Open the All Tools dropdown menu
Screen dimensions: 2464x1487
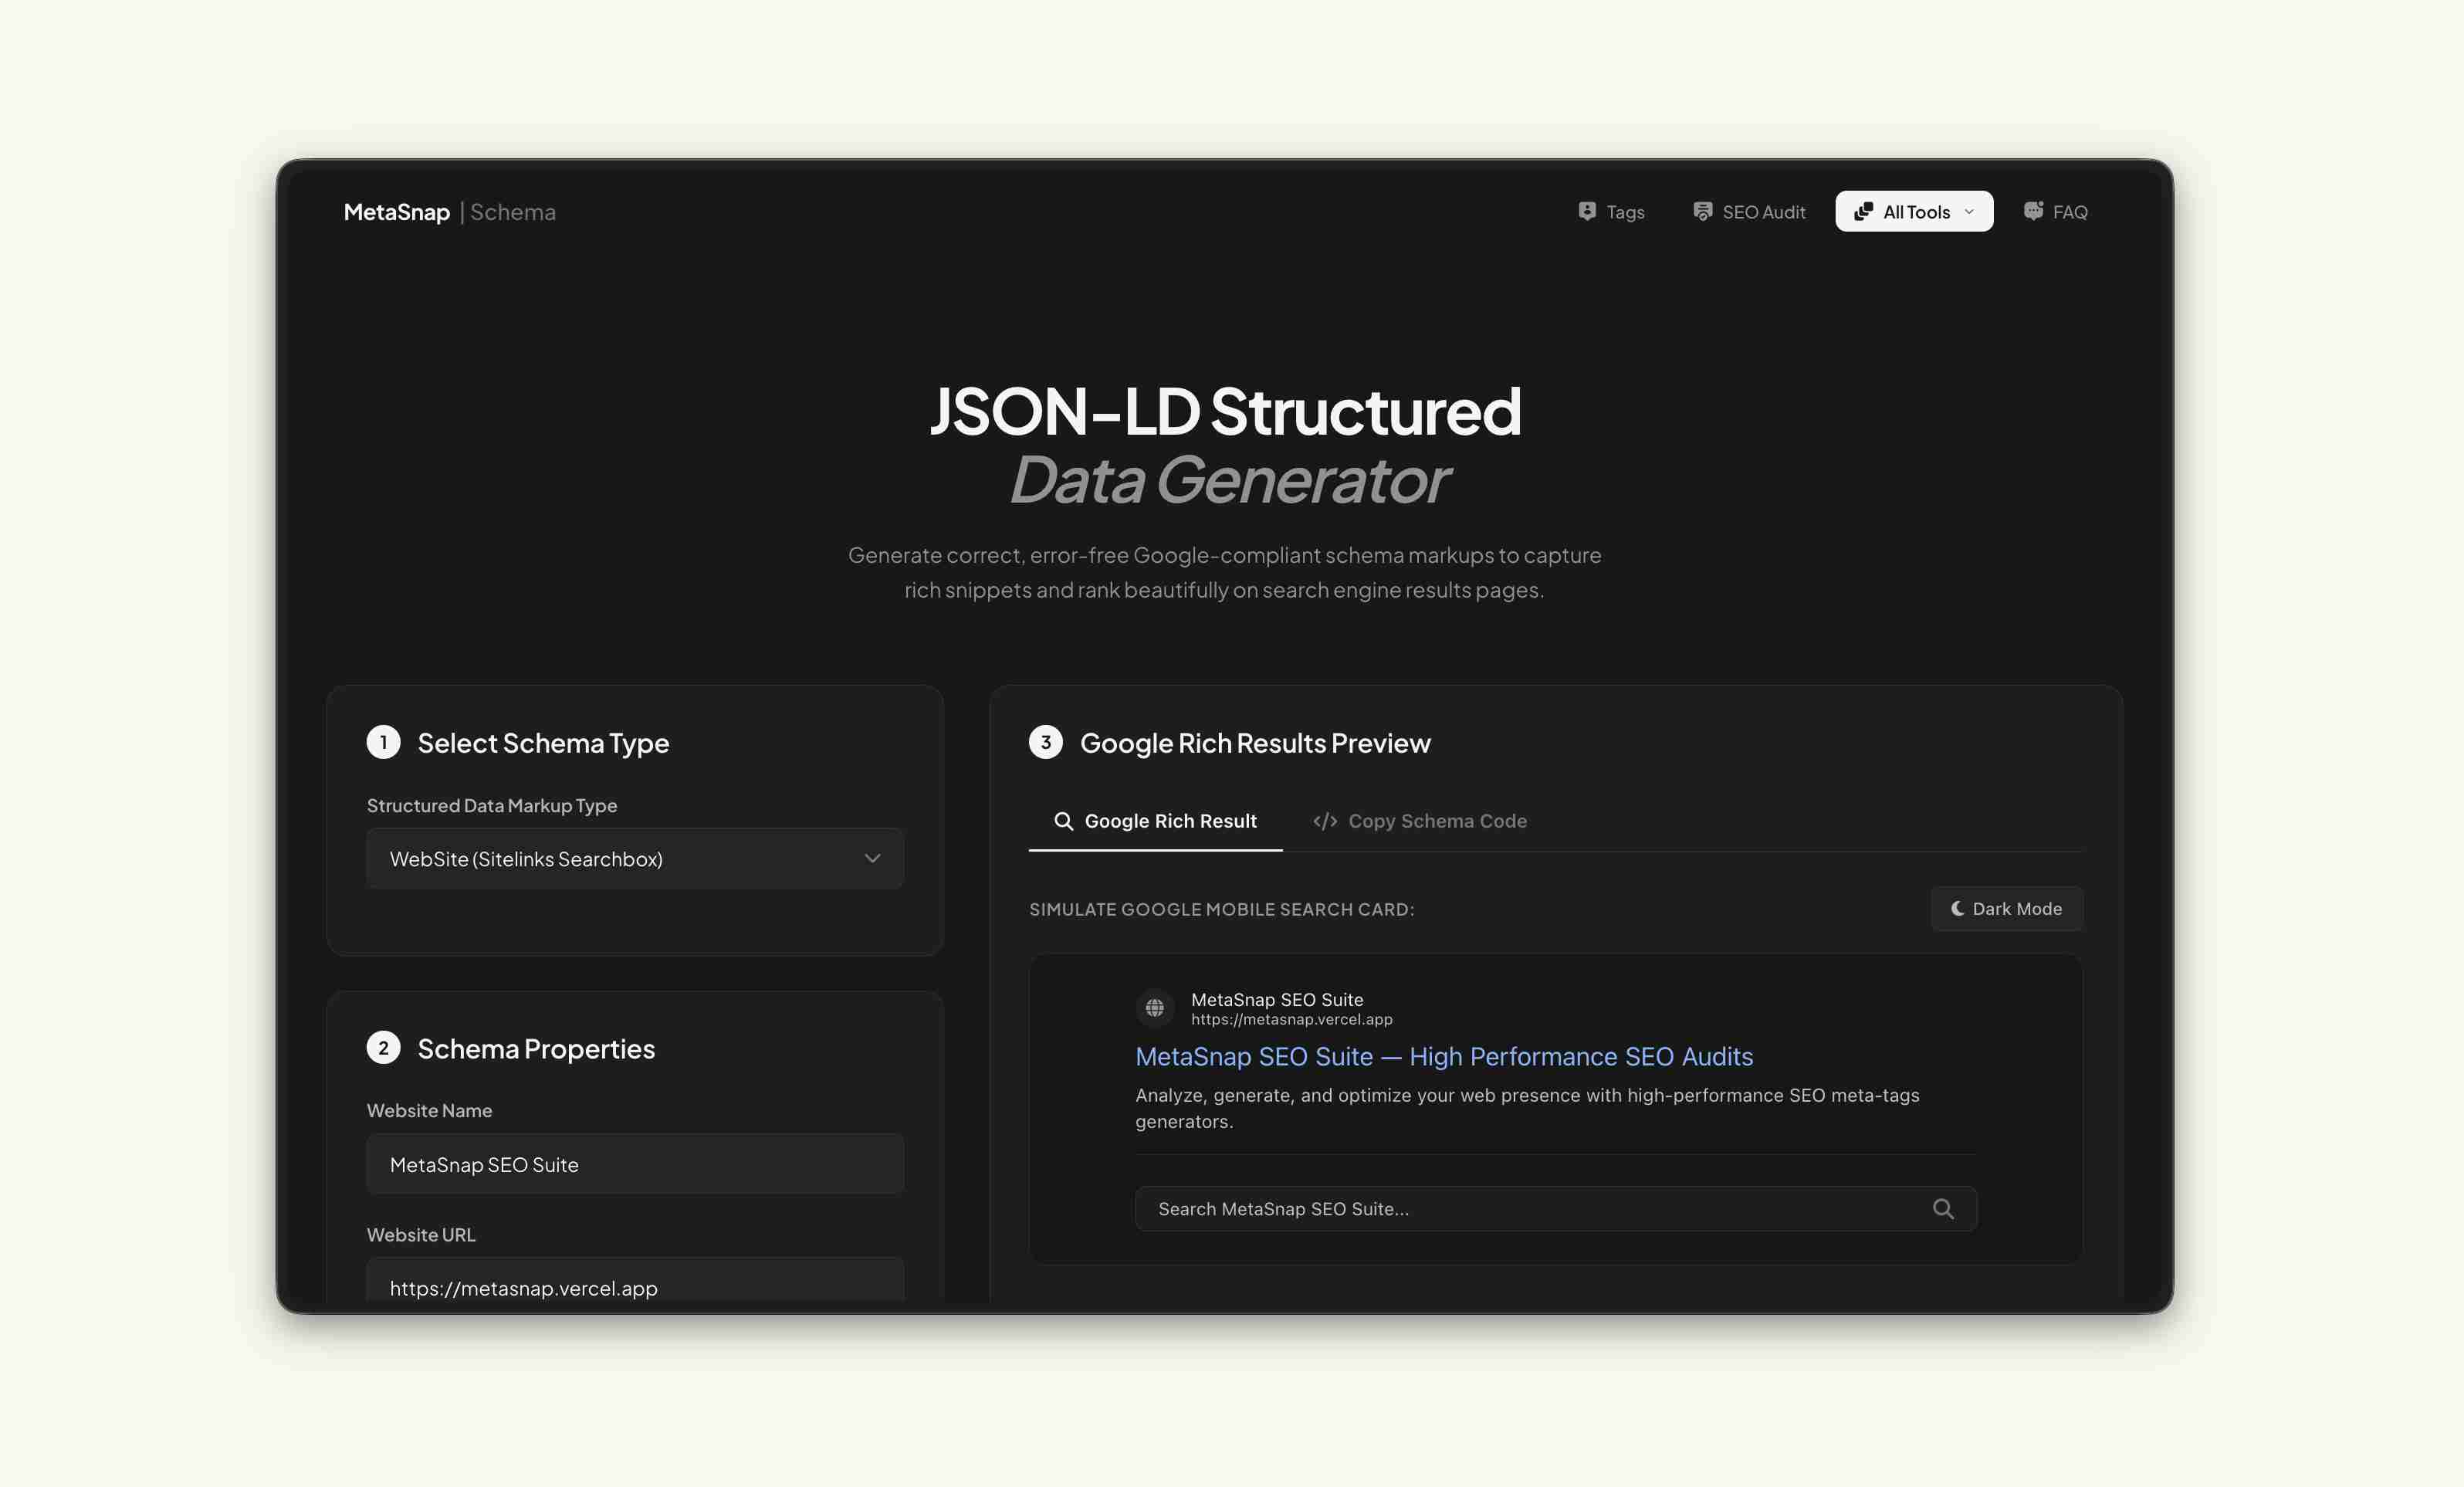click(x=1914, y=211)
